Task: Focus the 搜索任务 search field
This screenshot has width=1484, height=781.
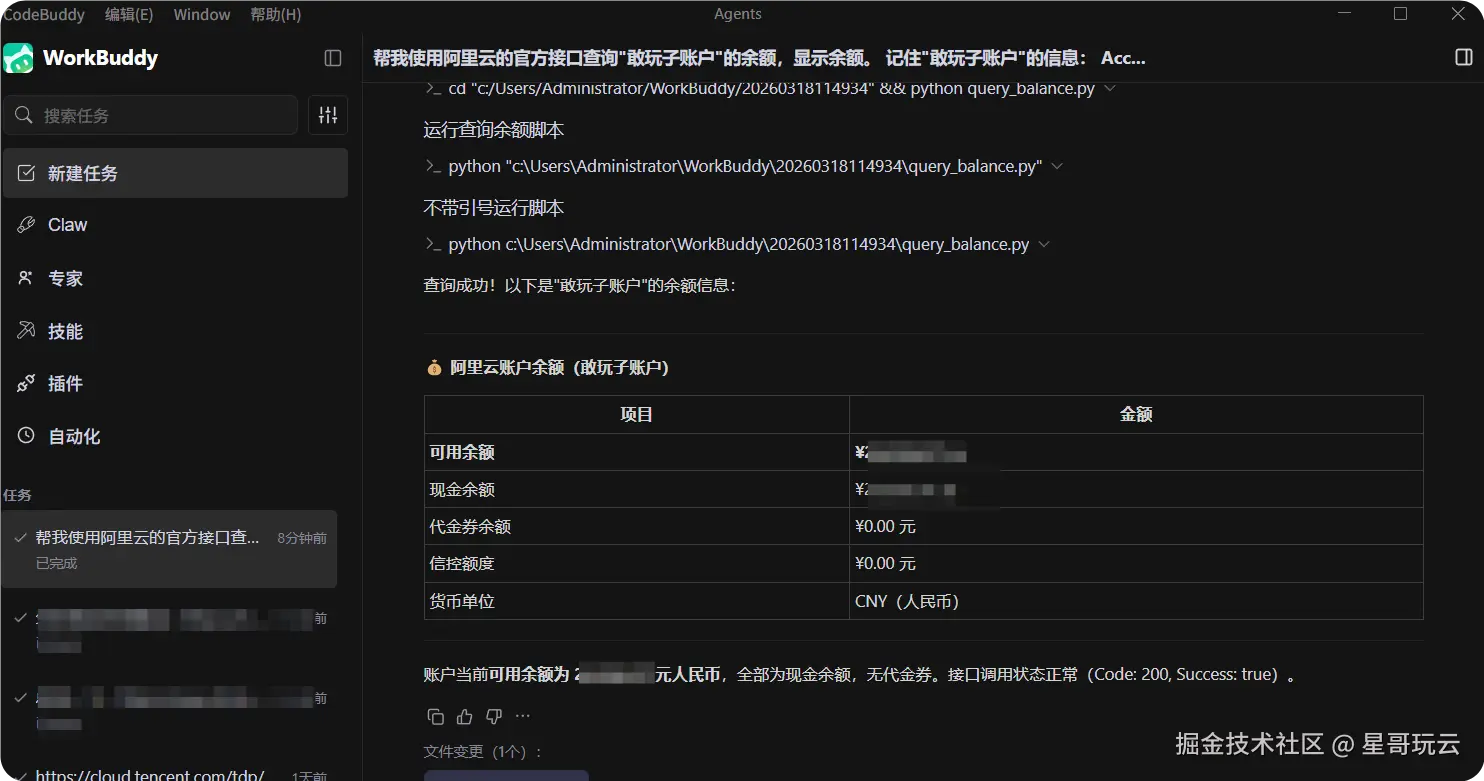Action: (150, 115)
